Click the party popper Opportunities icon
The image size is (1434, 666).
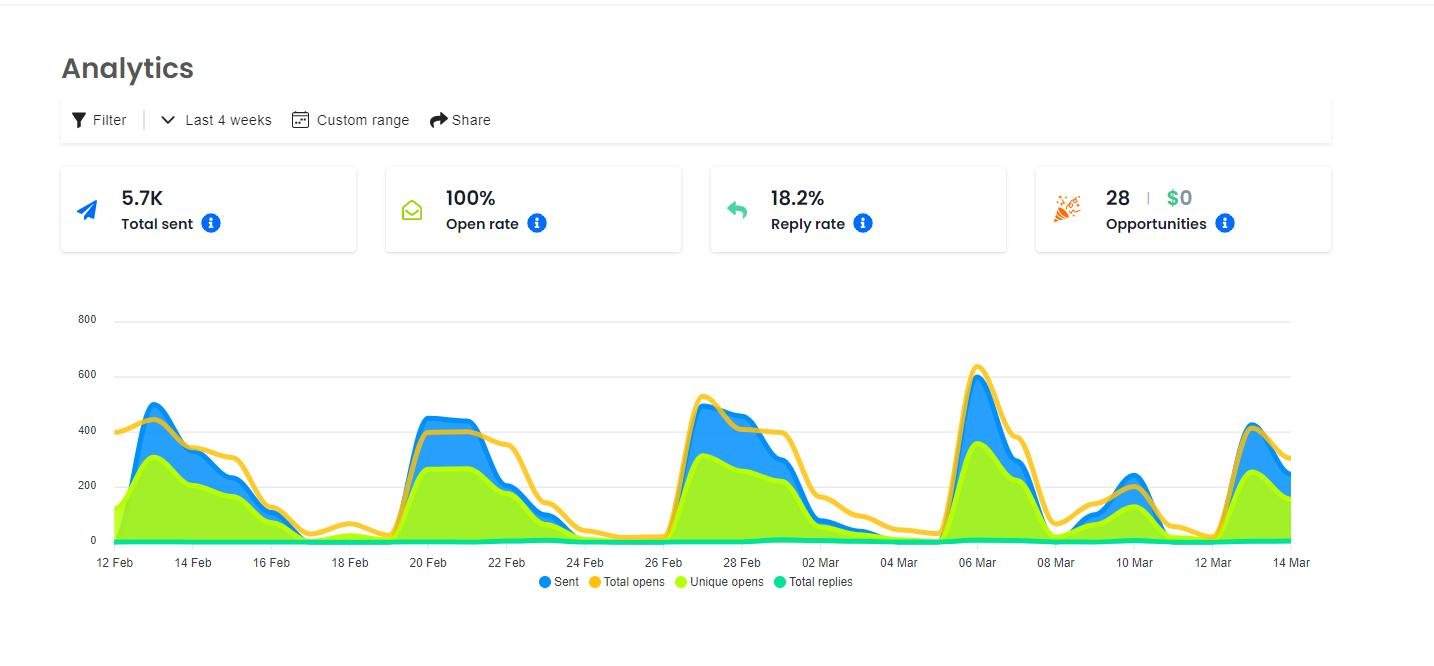pos(1067,209)
